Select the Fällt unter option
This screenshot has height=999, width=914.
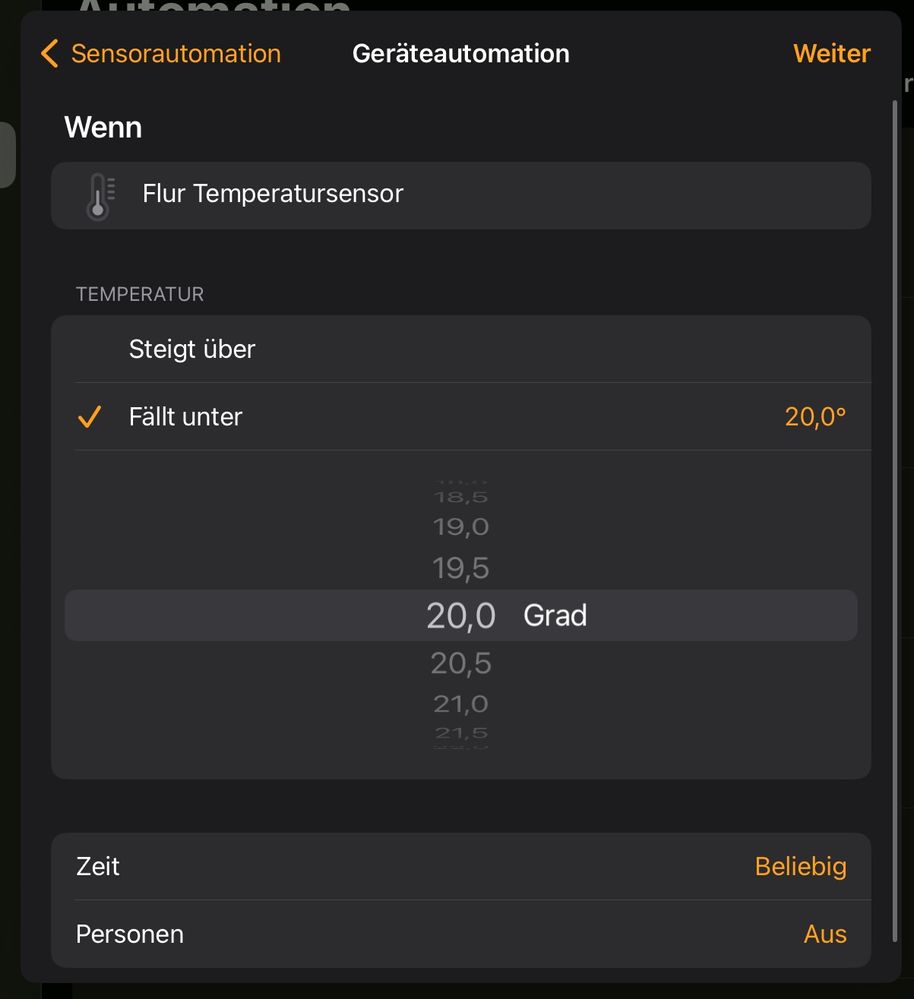click(186, 417)
